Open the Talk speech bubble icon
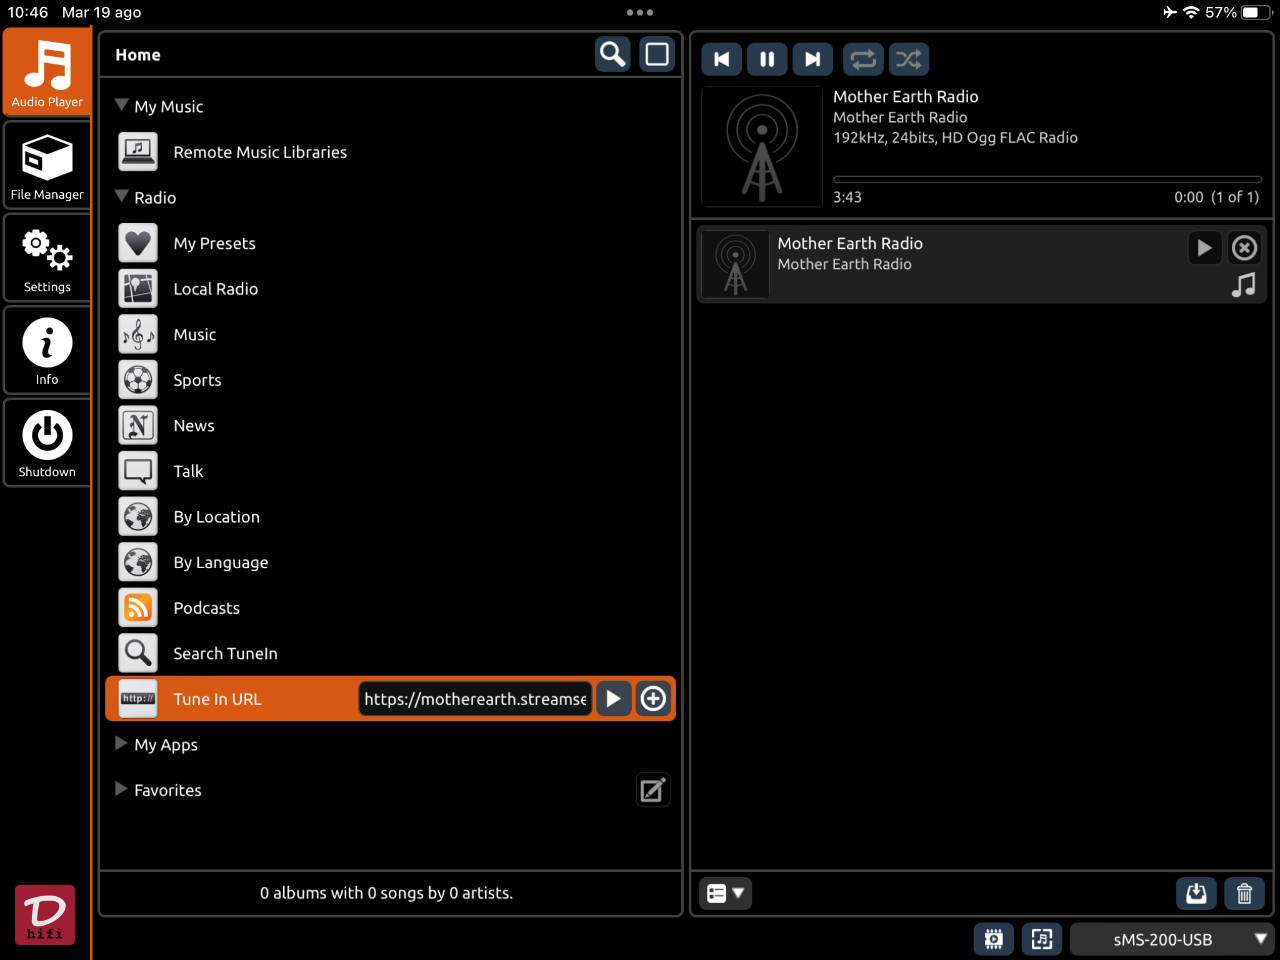Image resolution: width=1280 pixels, height=960 pixels. 138,471
